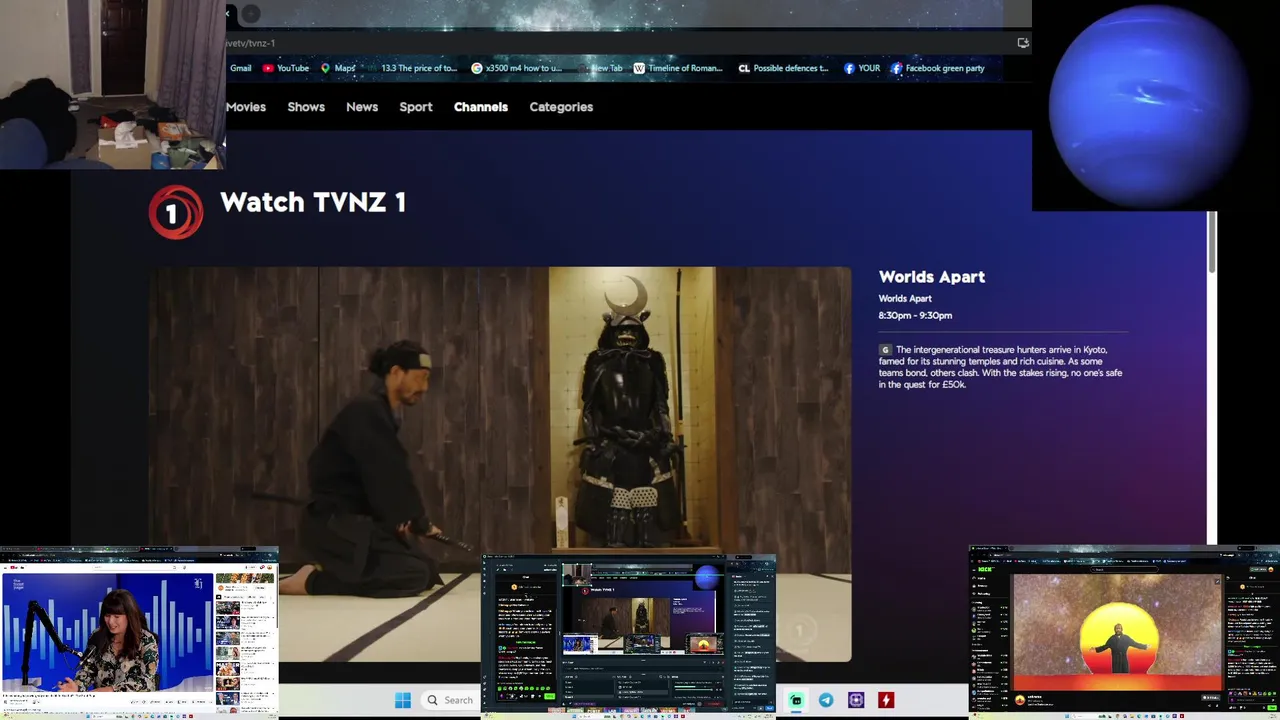Click the TVNZ 1 circular logo
The height and width of the screenshot is (720, 1280).
point(176,212)
